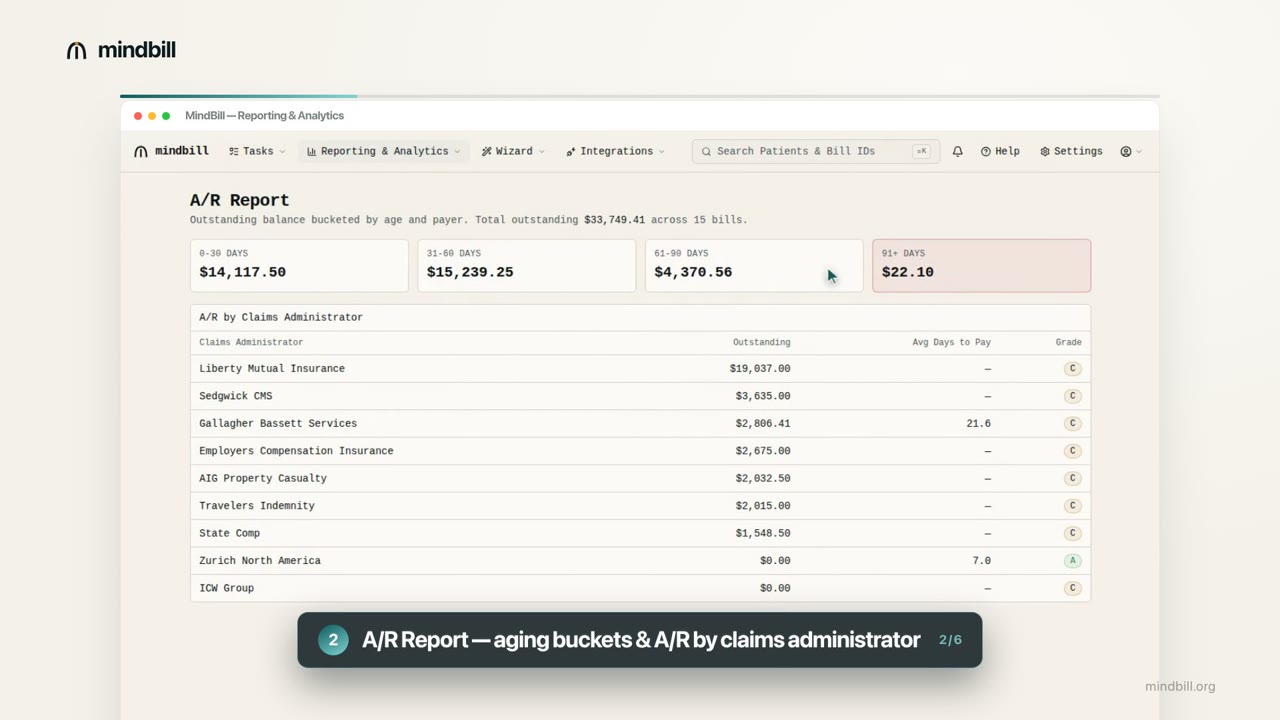
Task: Select the Liberty Mutual Insurance row
Action: coord(640,369)
